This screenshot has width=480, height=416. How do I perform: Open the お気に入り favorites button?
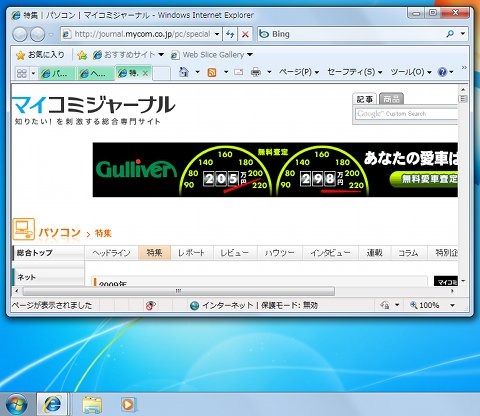point(40,55)
